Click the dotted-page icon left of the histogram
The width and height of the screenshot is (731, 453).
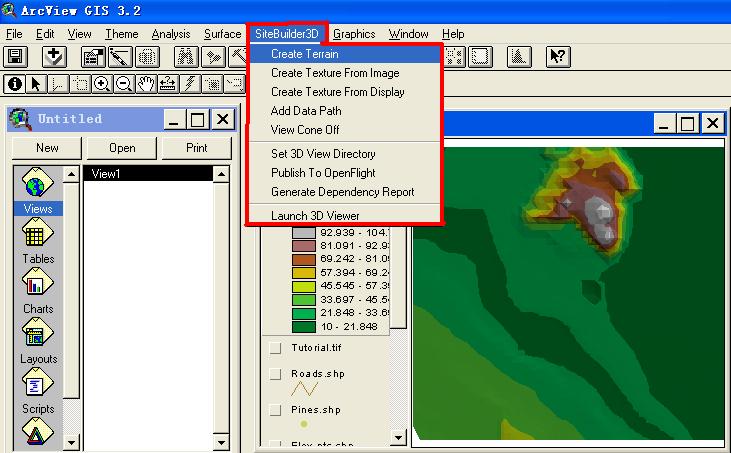[x=481, y=57]
